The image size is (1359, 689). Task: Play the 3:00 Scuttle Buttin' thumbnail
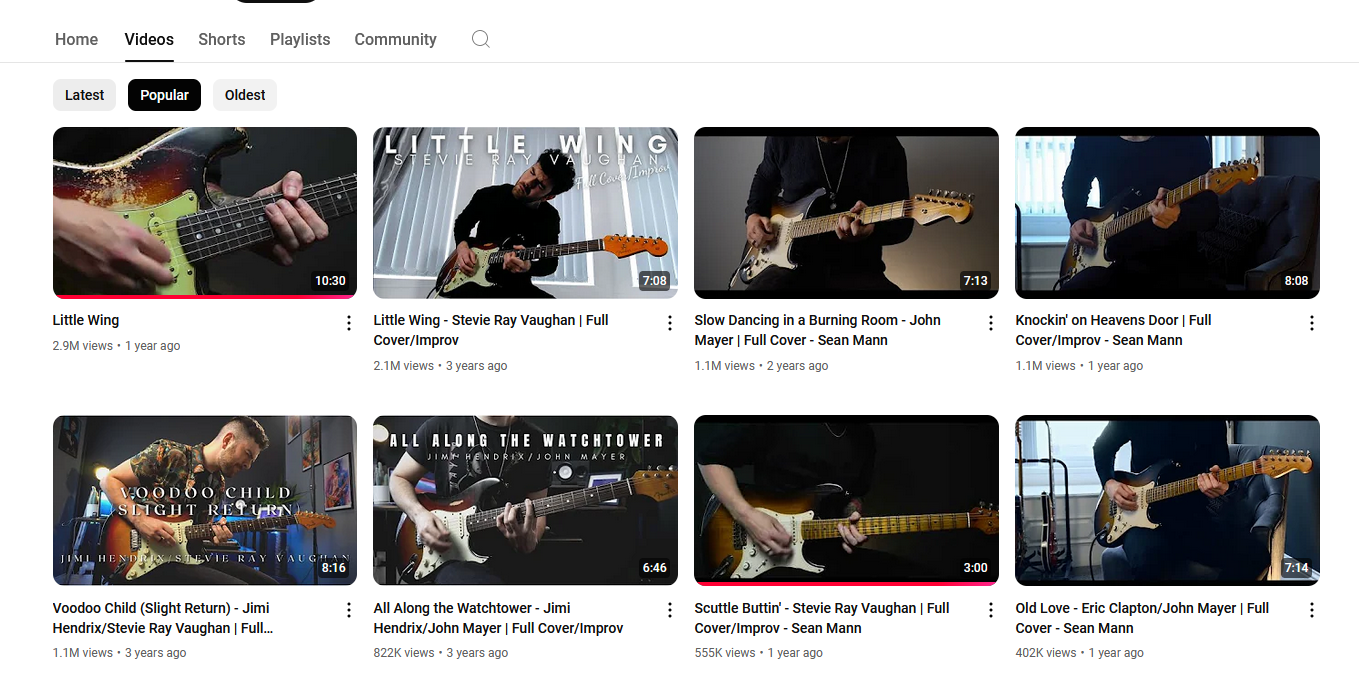point(847,500)
